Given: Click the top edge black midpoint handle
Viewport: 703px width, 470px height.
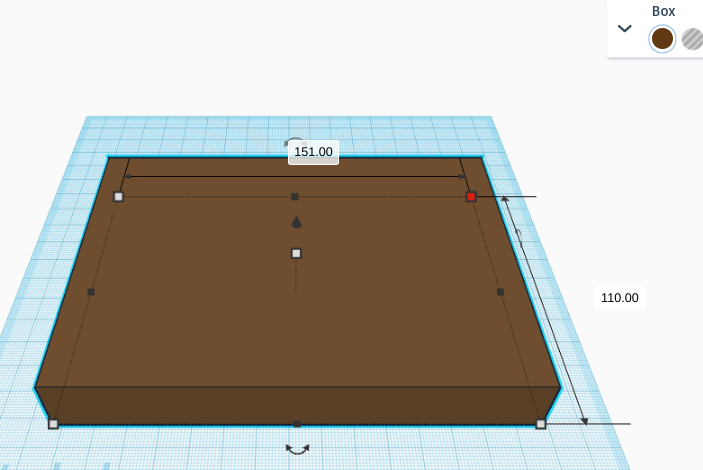Looking at the screenshot, I should tap(295, 196).
